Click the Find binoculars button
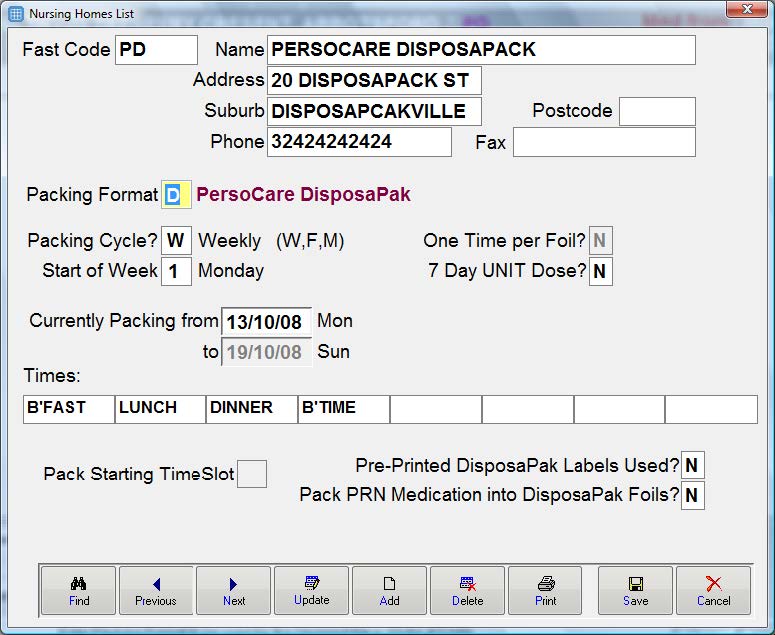 tap(79, 591)
